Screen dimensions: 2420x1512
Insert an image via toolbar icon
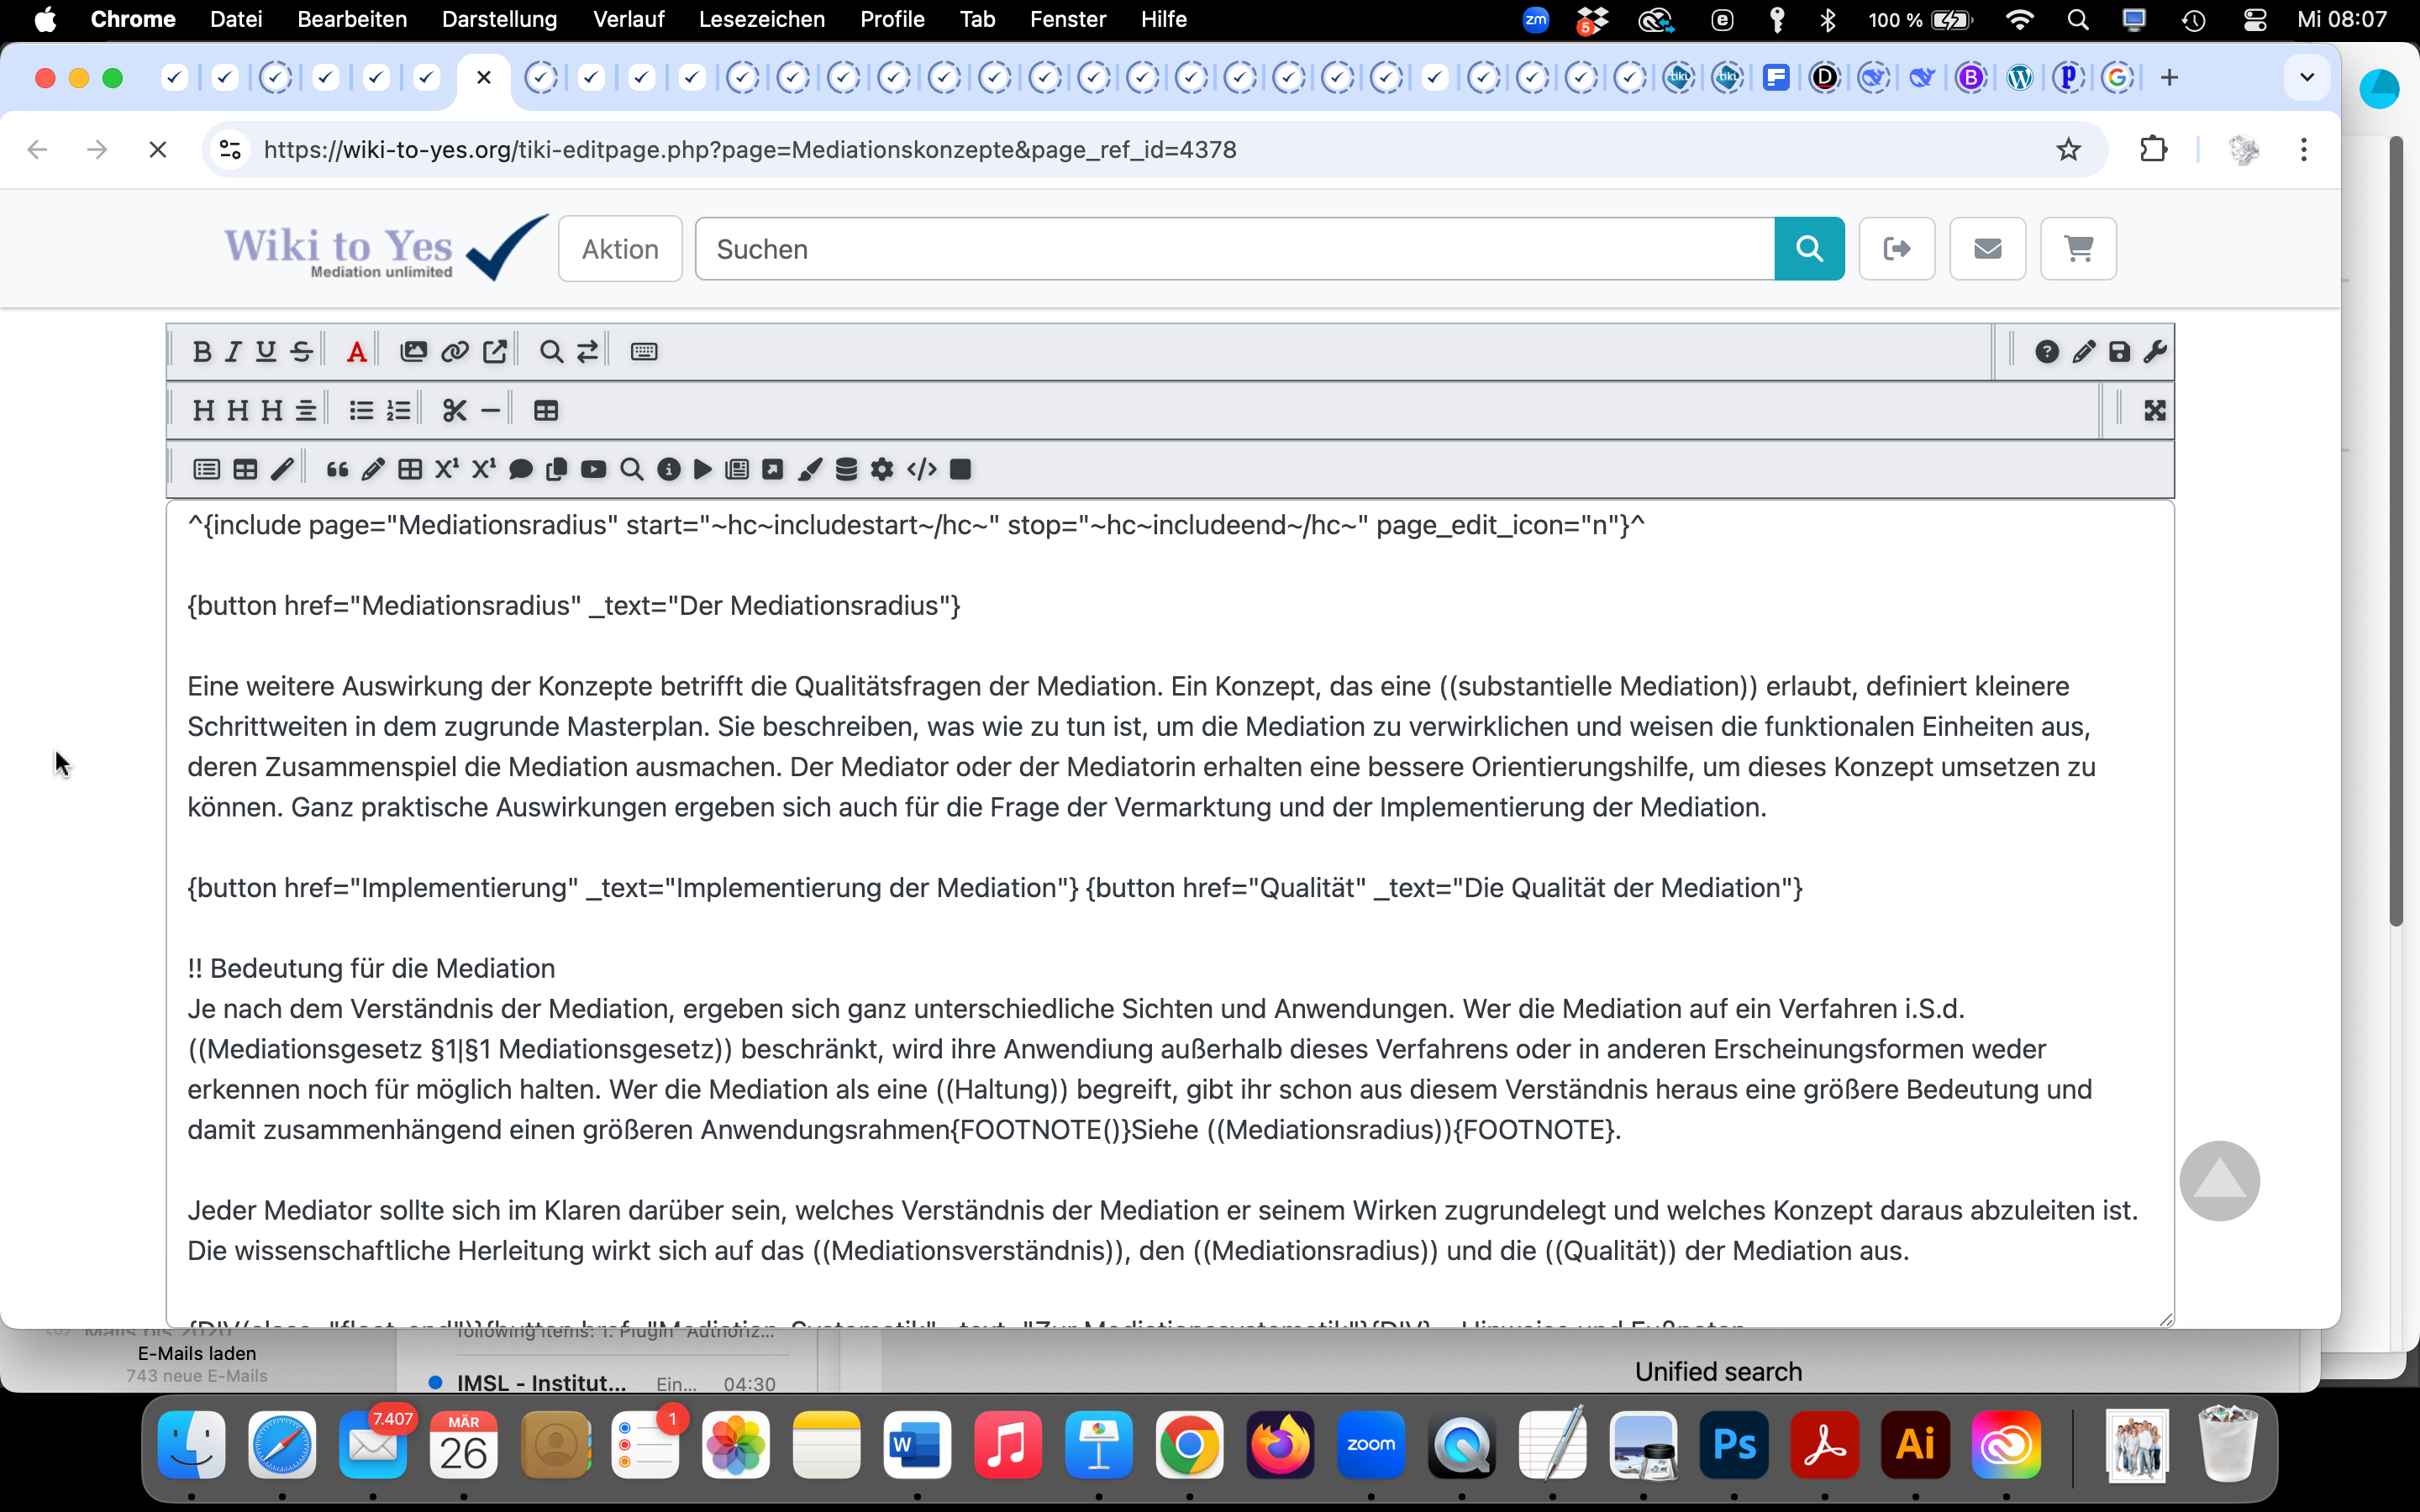pyautogui.click(x=413, y=352)
